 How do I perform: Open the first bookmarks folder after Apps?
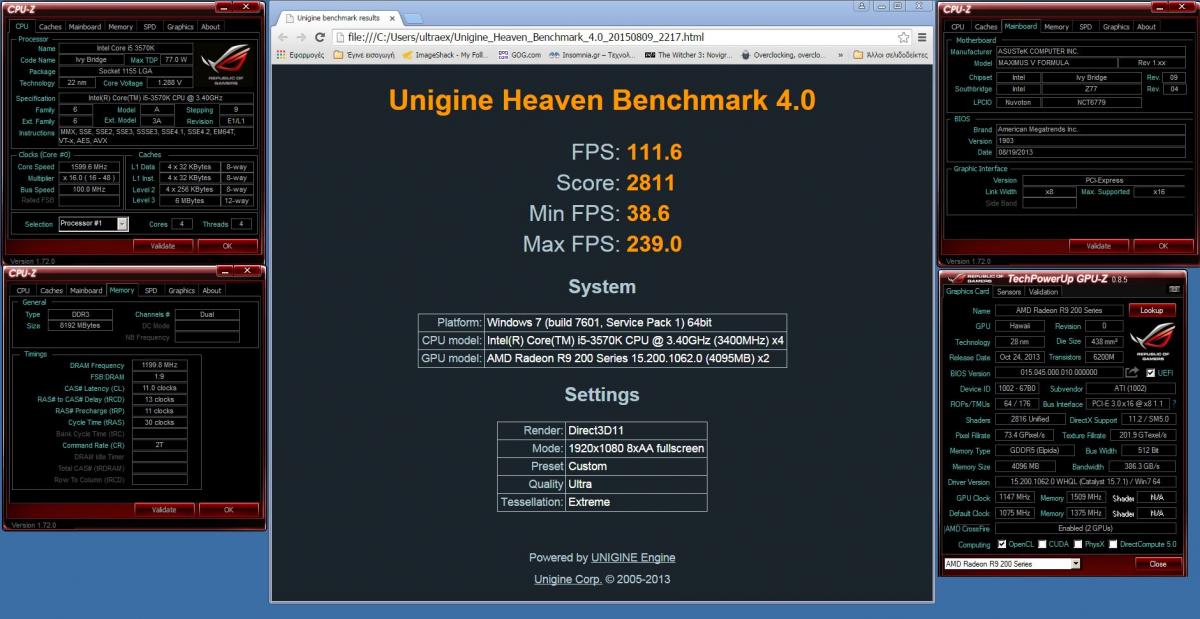[364, 55]
